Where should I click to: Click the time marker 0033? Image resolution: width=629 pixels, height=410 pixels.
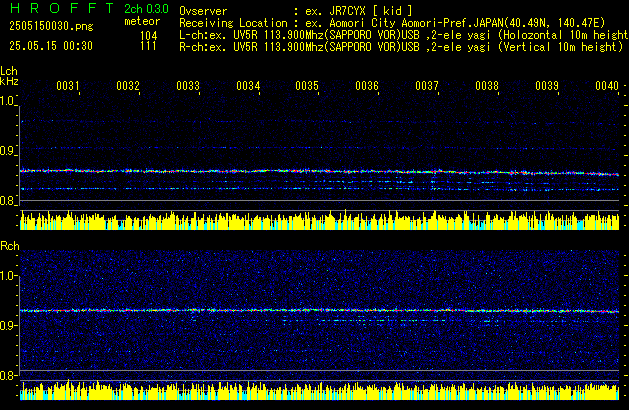[188, 86]
